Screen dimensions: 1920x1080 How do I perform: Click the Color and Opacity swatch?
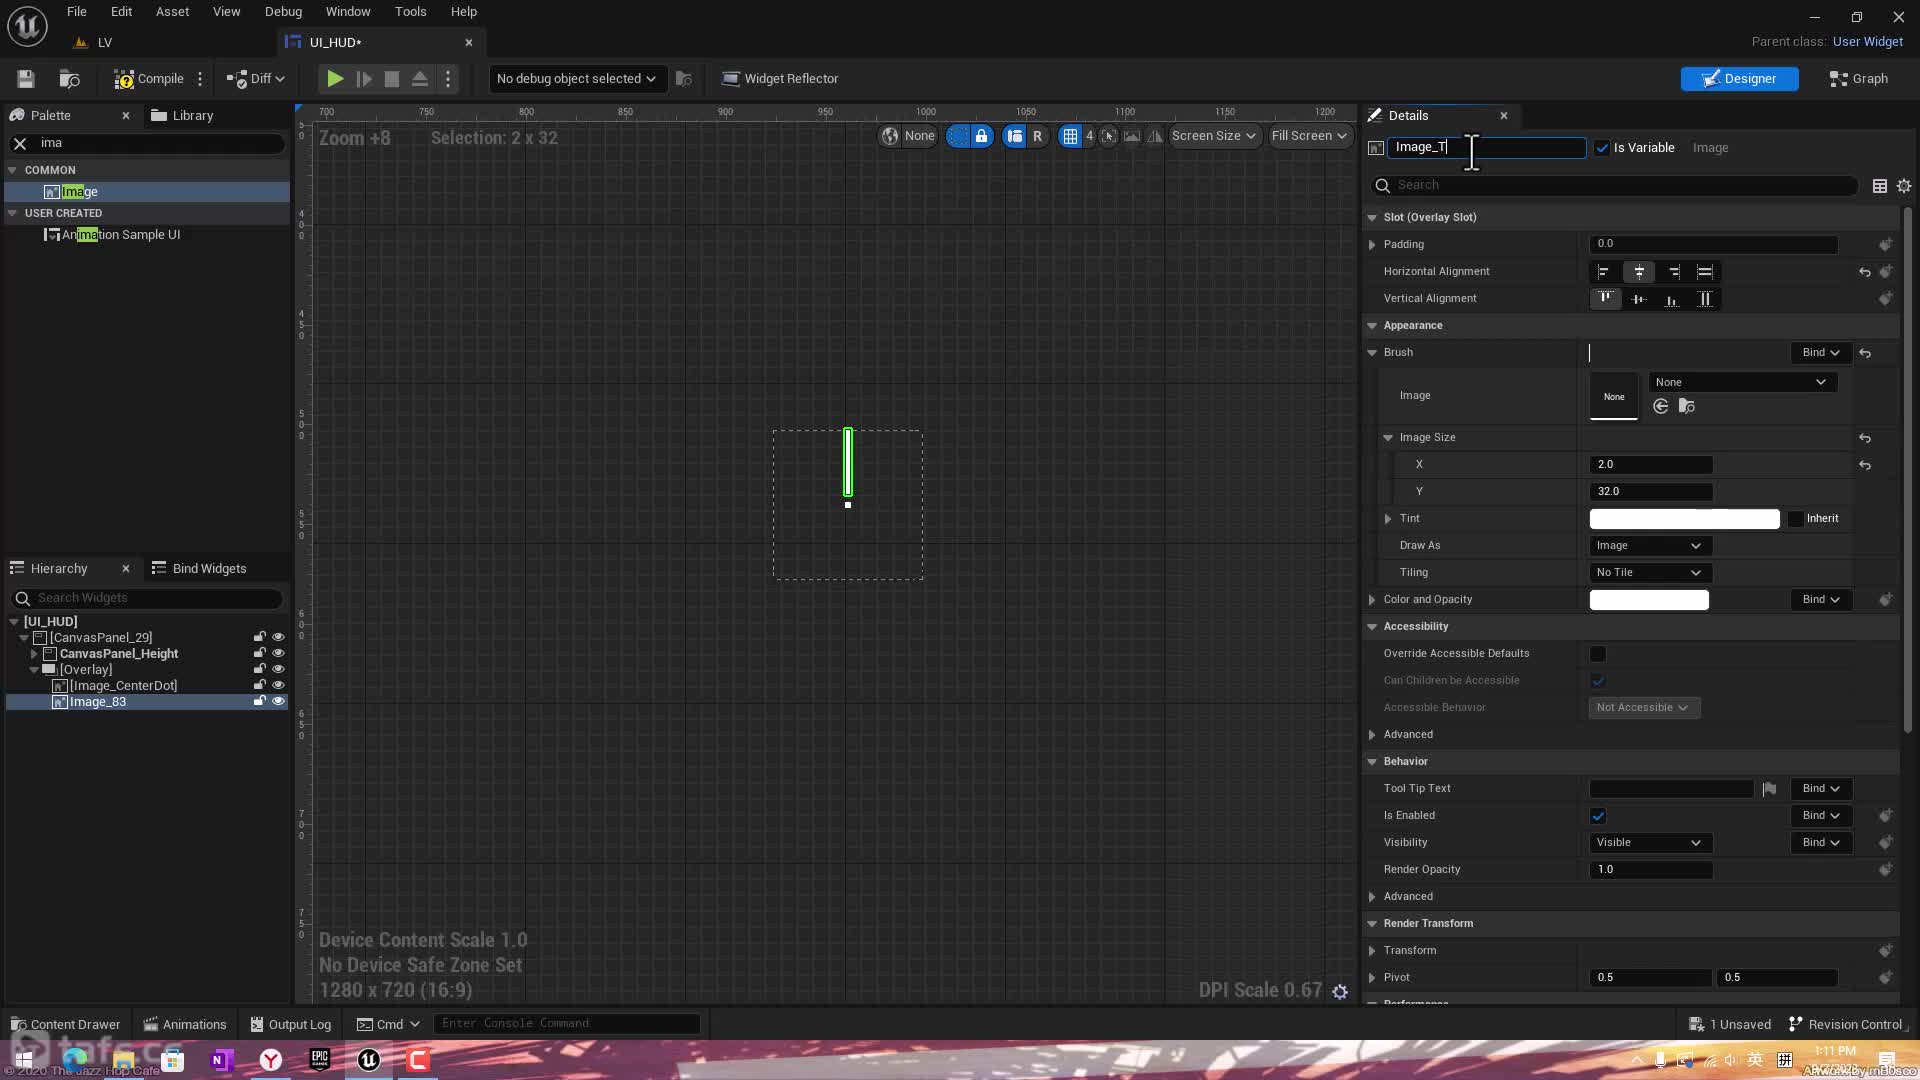[x=1649, y=600]
